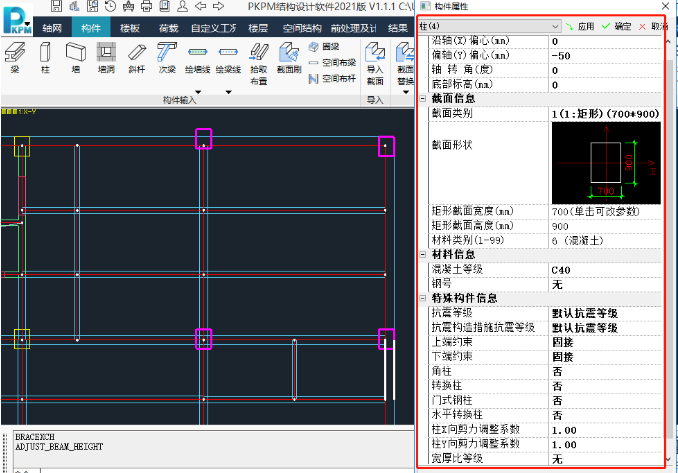Open the 轴网 ribbon tab
This screenshot has width=678, height=473.
point(52,28)
